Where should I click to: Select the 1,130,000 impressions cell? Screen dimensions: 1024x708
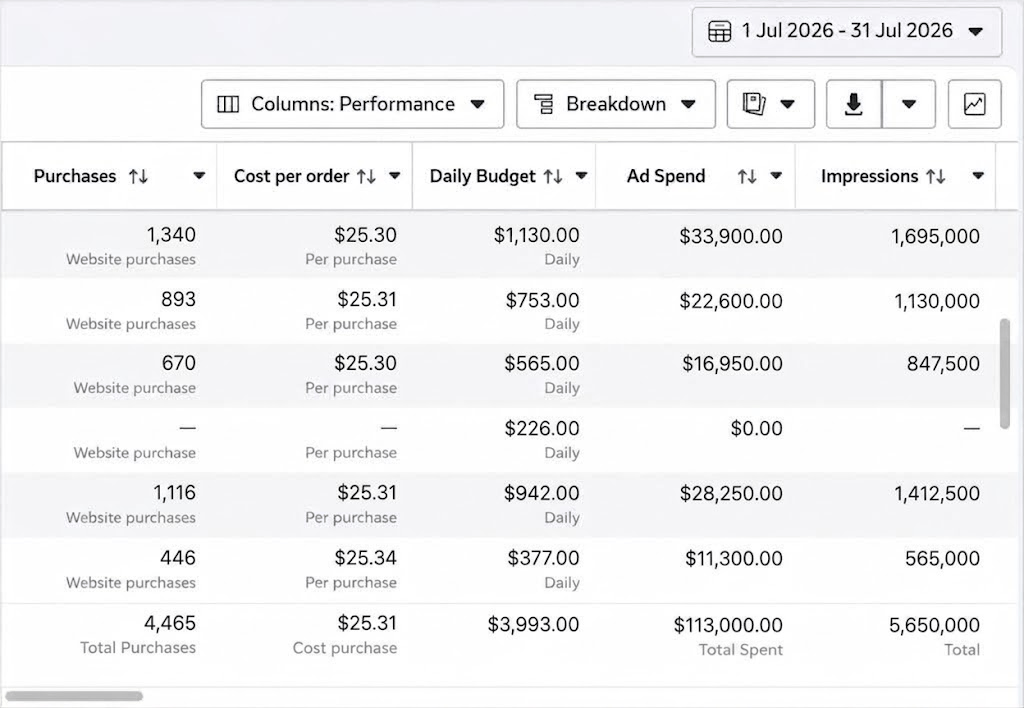(936, 301)
